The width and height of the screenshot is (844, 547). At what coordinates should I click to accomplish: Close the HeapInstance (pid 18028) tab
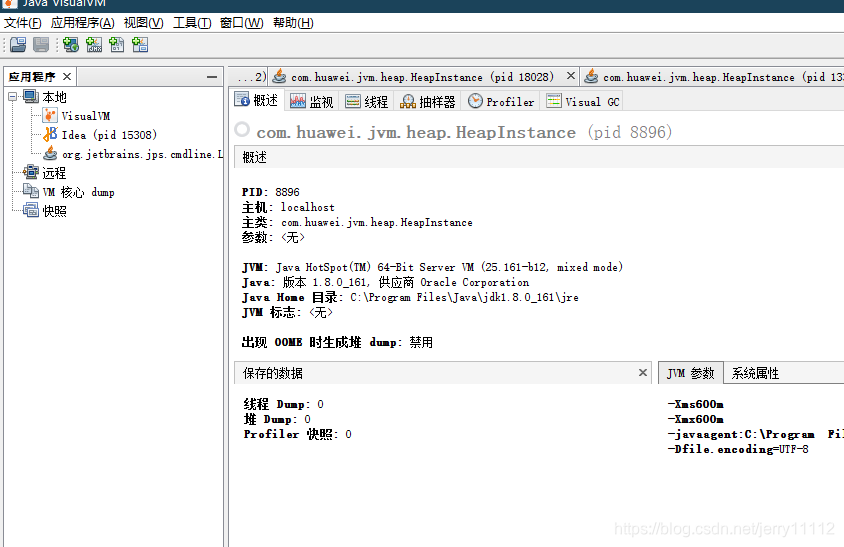tap(571, 76)
